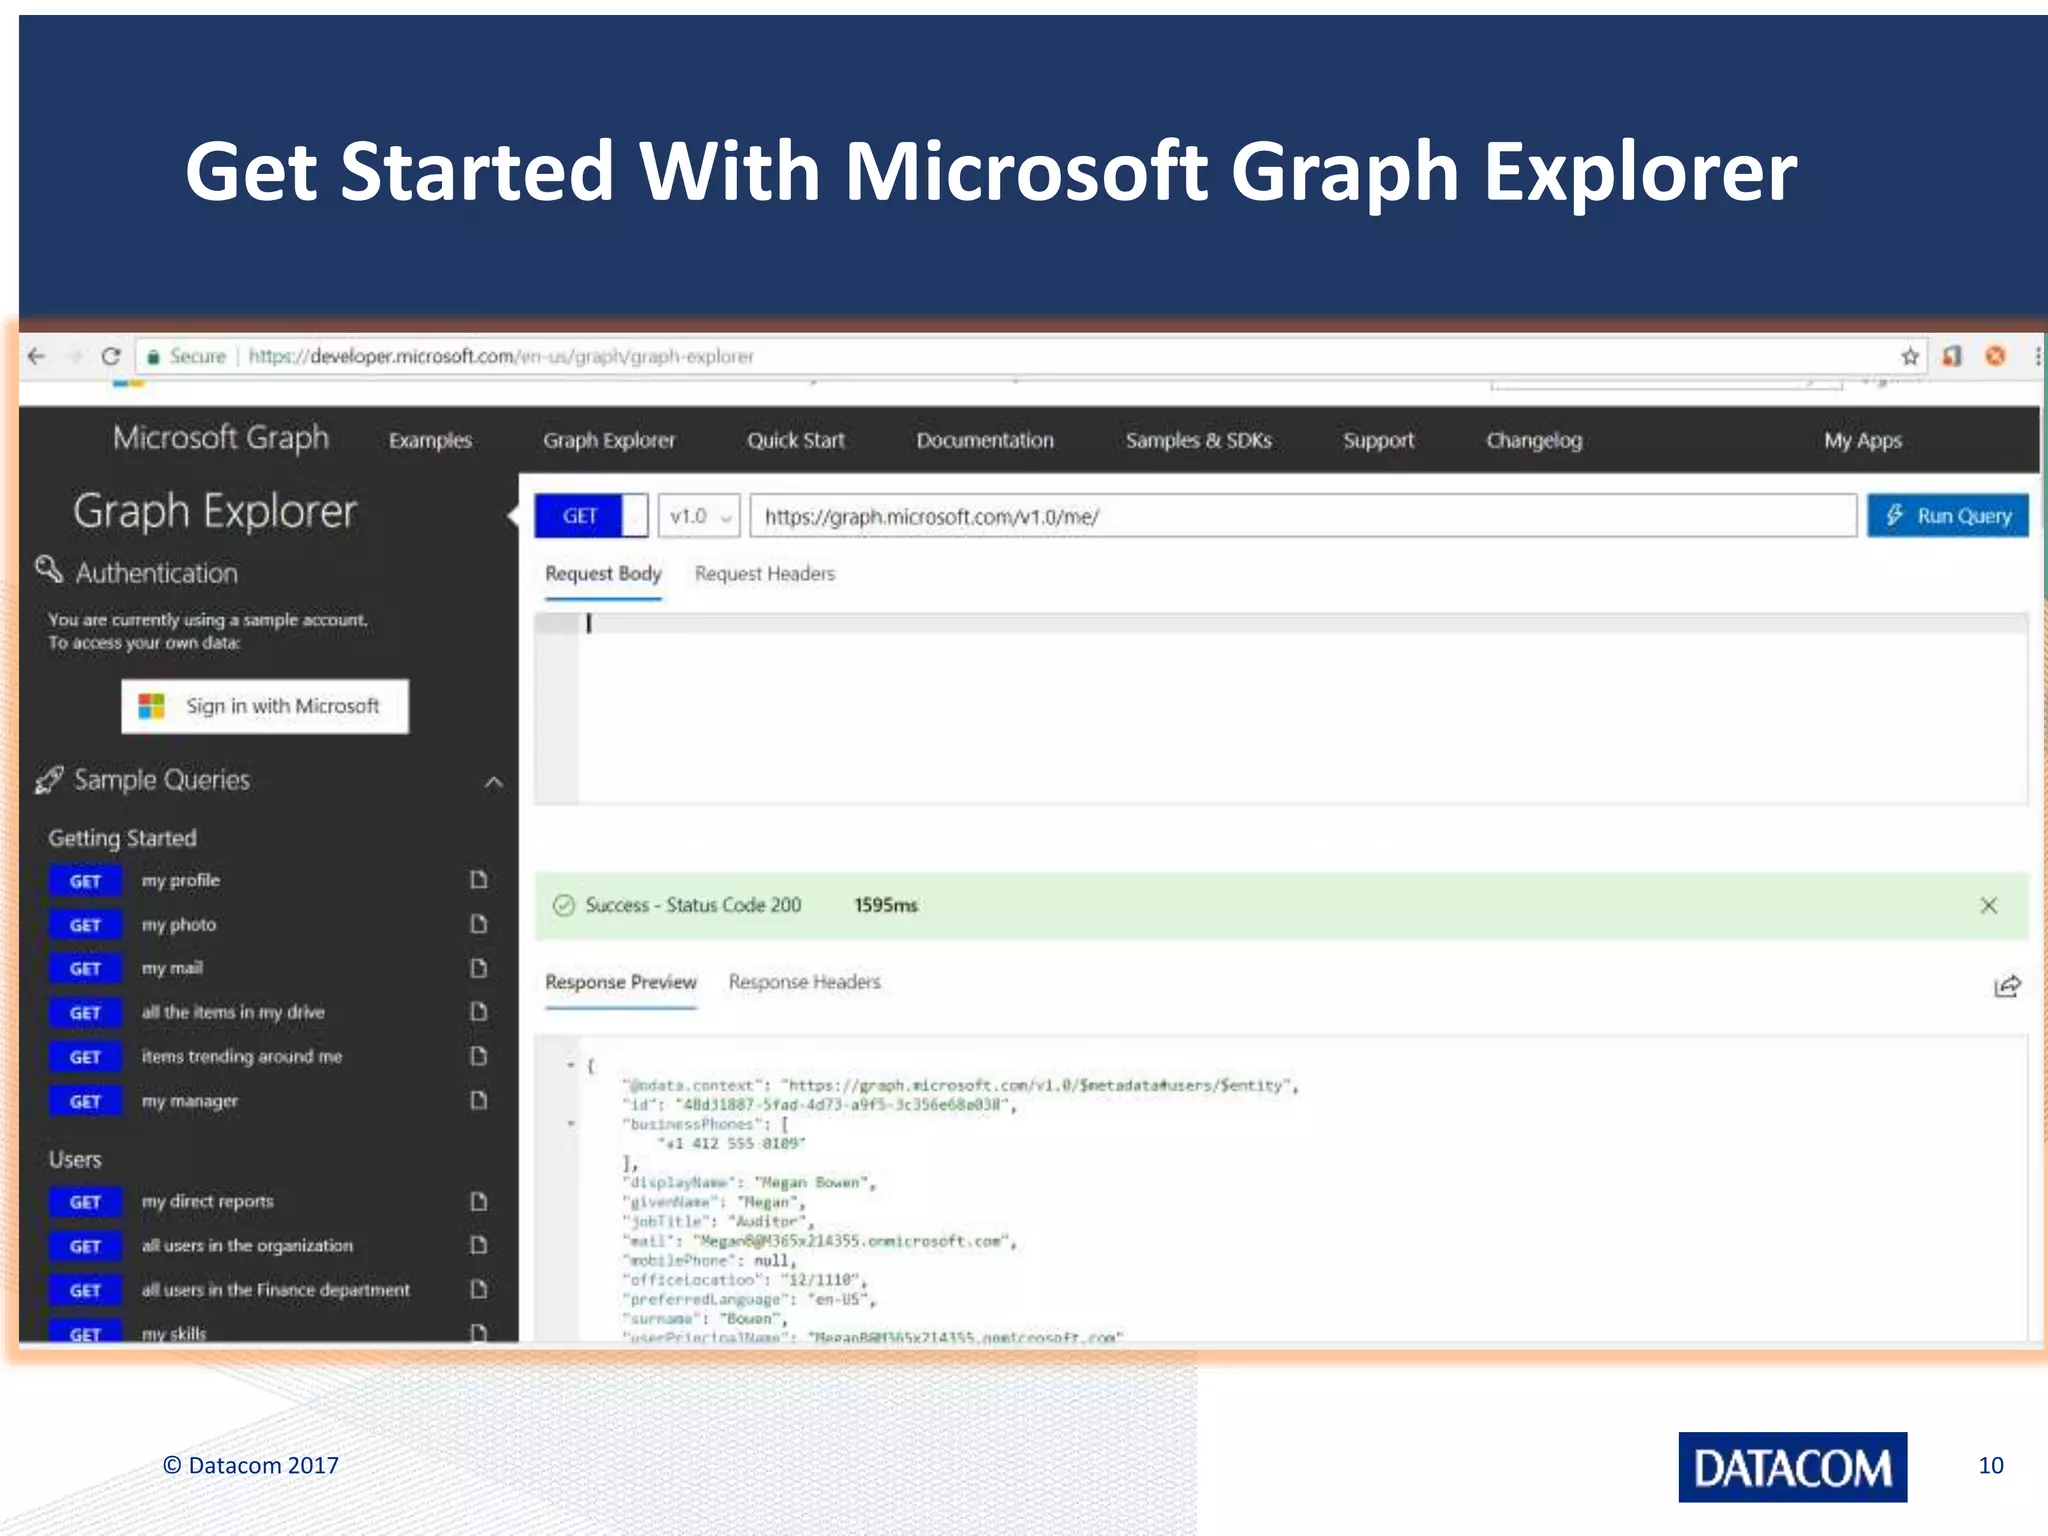The height and width of the screenshot is (1536, 2048).
Task: Switch to the Request Headers tab
Action: tap(764, 574)
